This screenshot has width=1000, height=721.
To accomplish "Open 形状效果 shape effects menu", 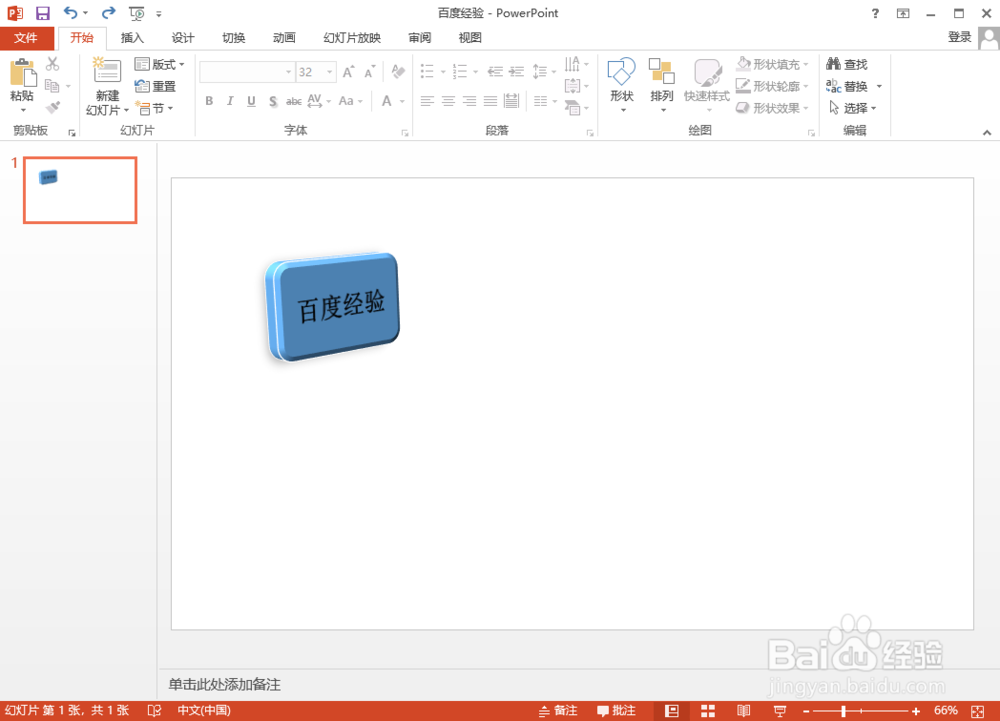I will pos(772,108).
